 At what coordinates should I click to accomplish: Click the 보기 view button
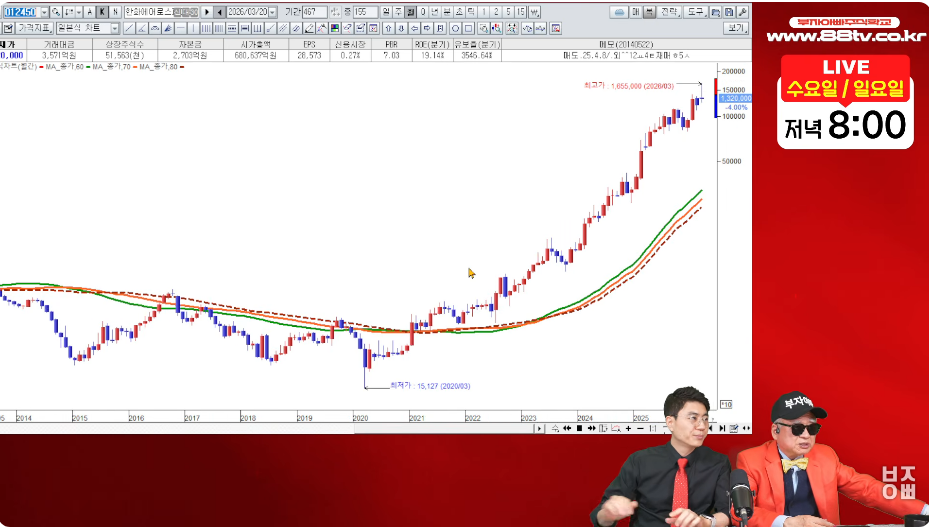coord(736,28)
